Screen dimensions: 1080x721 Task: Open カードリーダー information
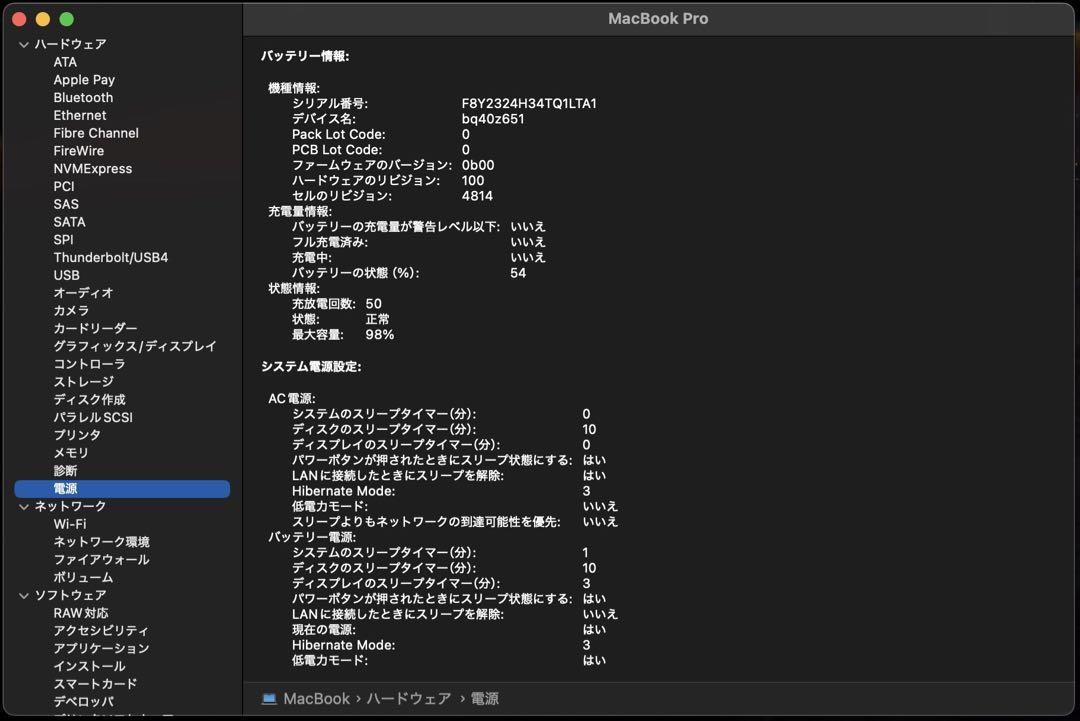click(95, 328)
